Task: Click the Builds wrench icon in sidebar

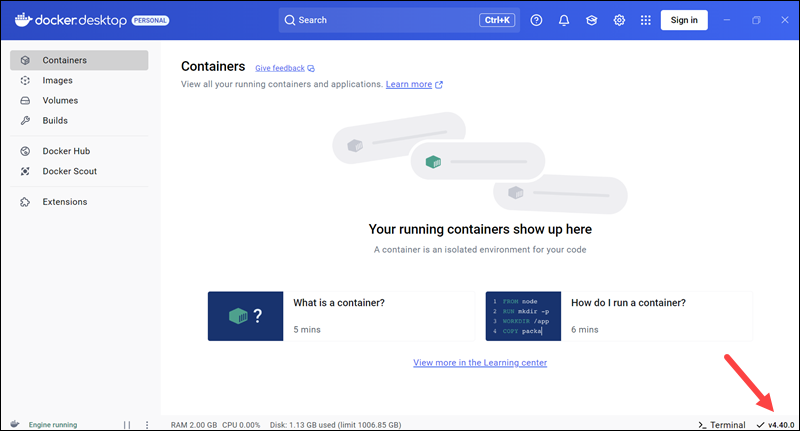Action: (25, 120)
